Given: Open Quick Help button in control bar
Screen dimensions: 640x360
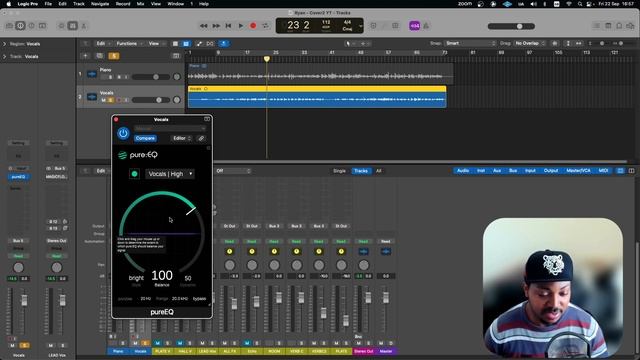Looking at the screenshot, I should click(31, 26).
